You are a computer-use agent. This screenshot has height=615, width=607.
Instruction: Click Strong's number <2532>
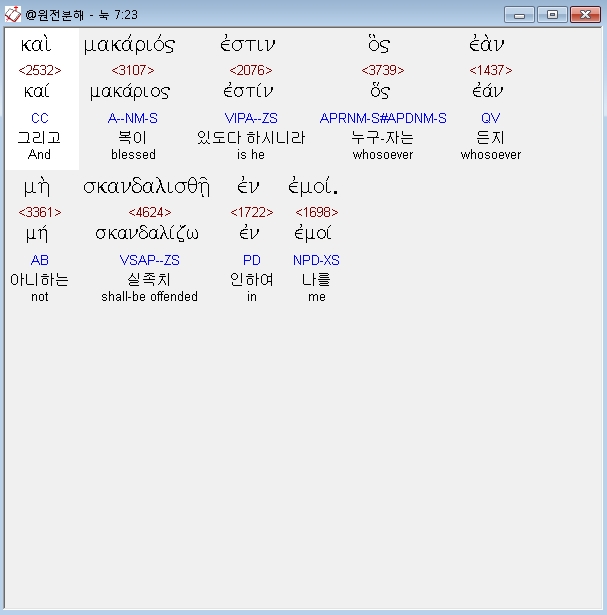(40, 70)
